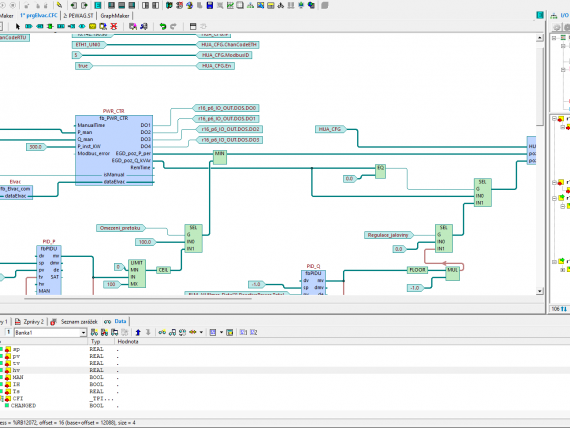The height and width of the screenshot is (428, 570).
Task: Click the window layout icon in CFC toolbar
Action: [193, 26]
